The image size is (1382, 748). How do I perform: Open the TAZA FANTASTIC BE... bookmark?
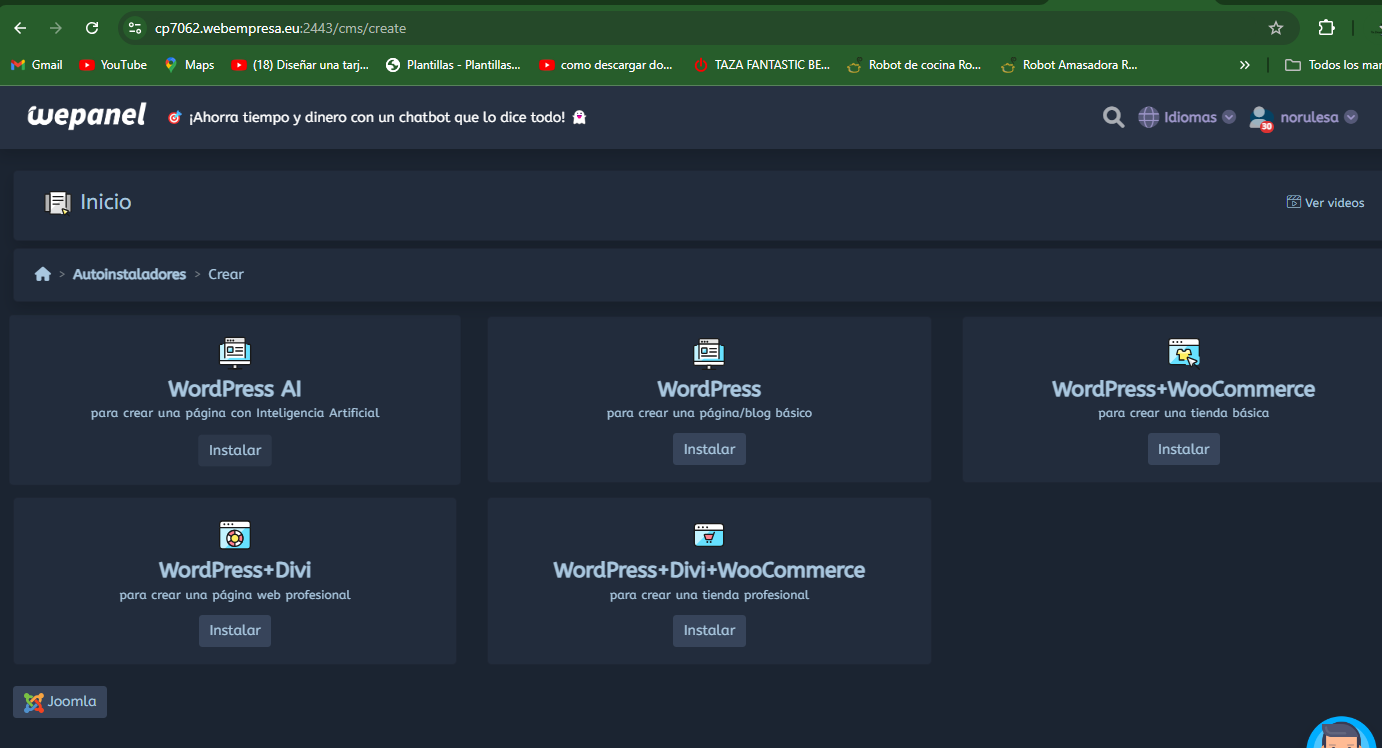[x=762, y=65]
